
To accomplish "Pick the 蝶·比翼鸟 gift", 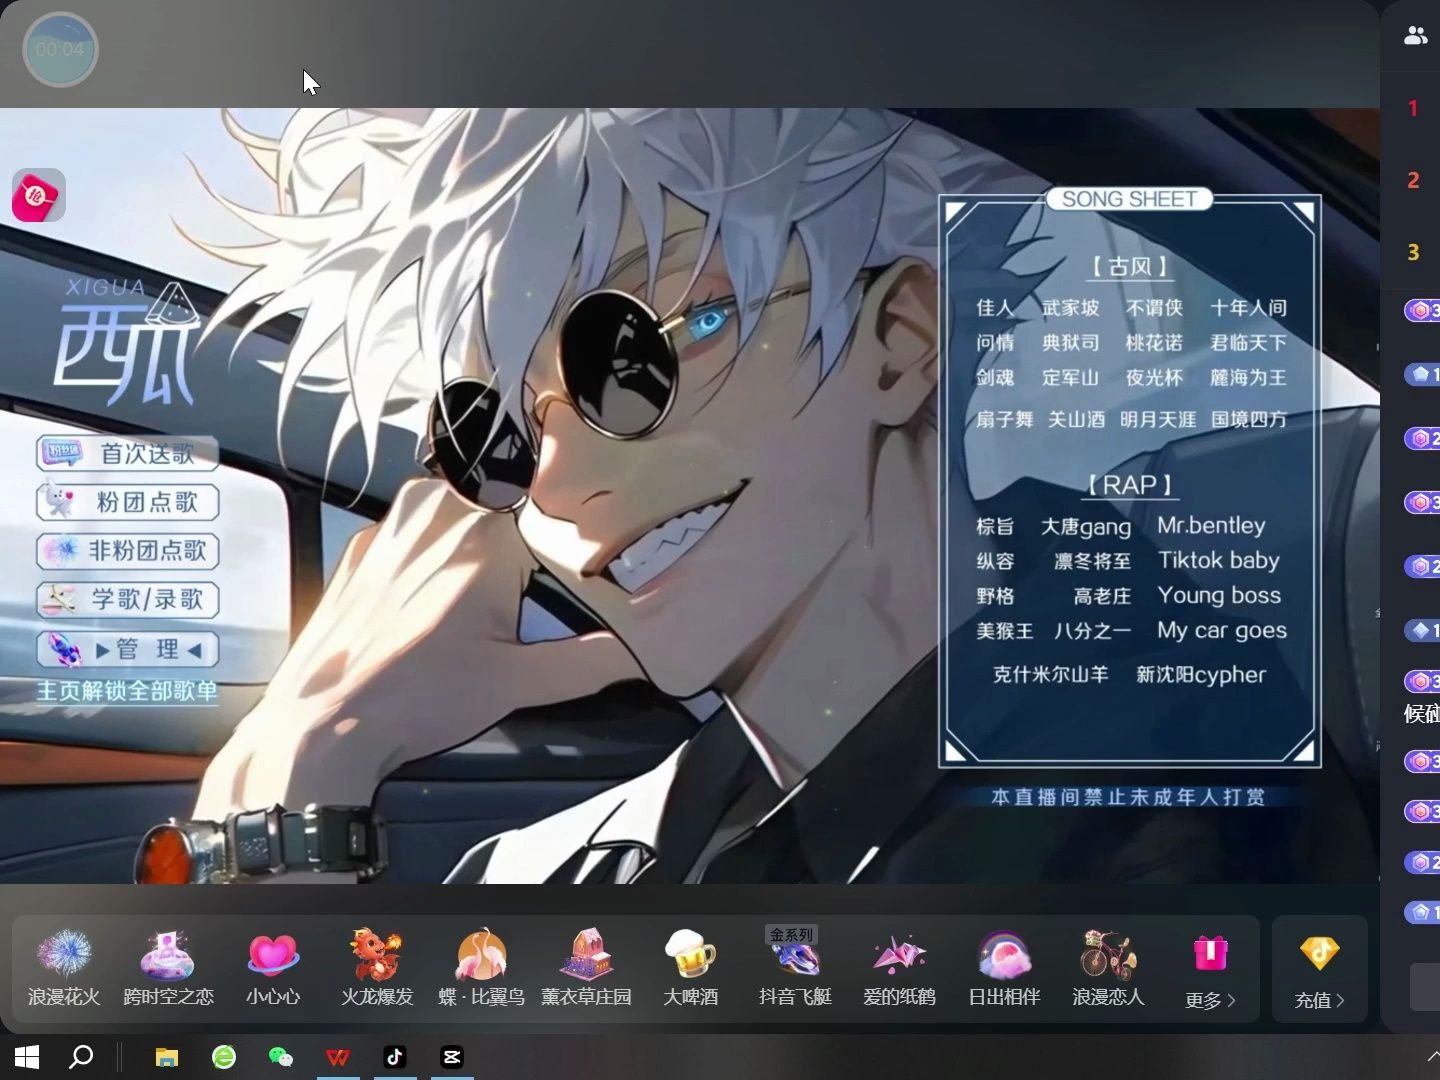I will (x=481, y=967).
